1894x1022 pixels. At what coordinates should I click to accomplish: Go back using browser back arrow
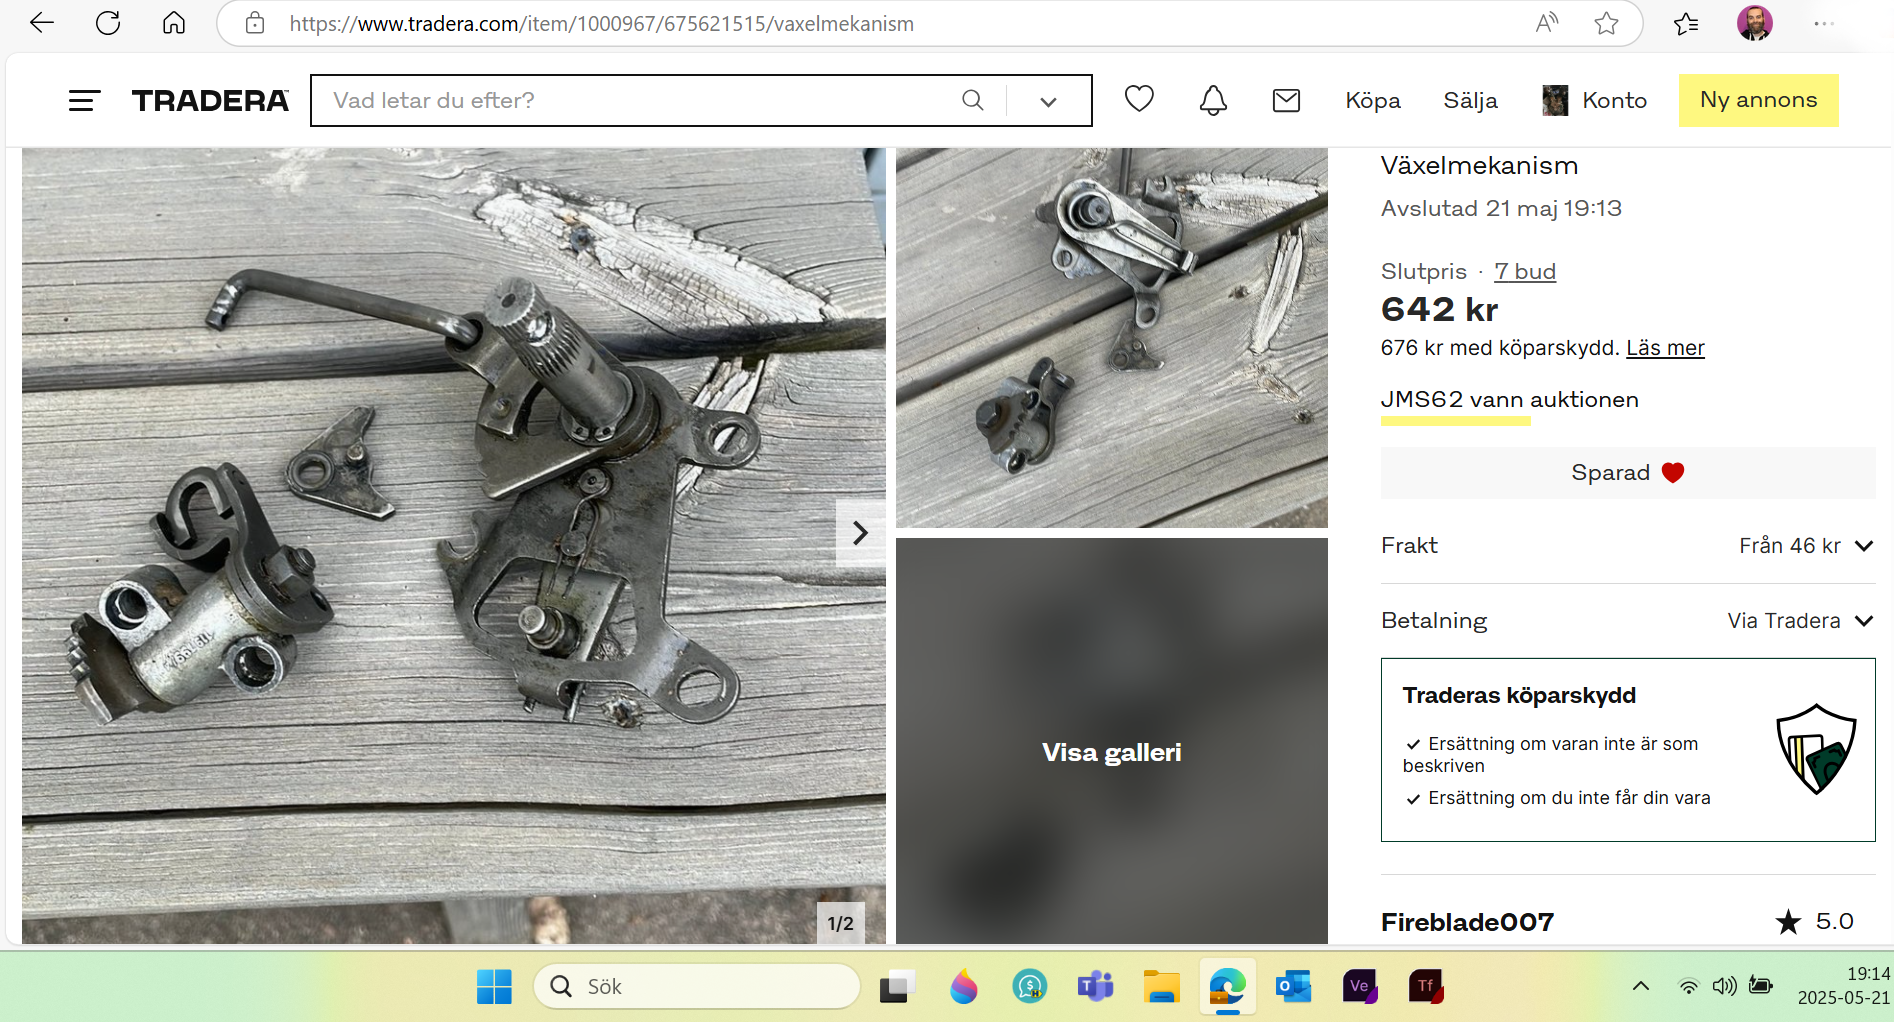click(42, 23)
